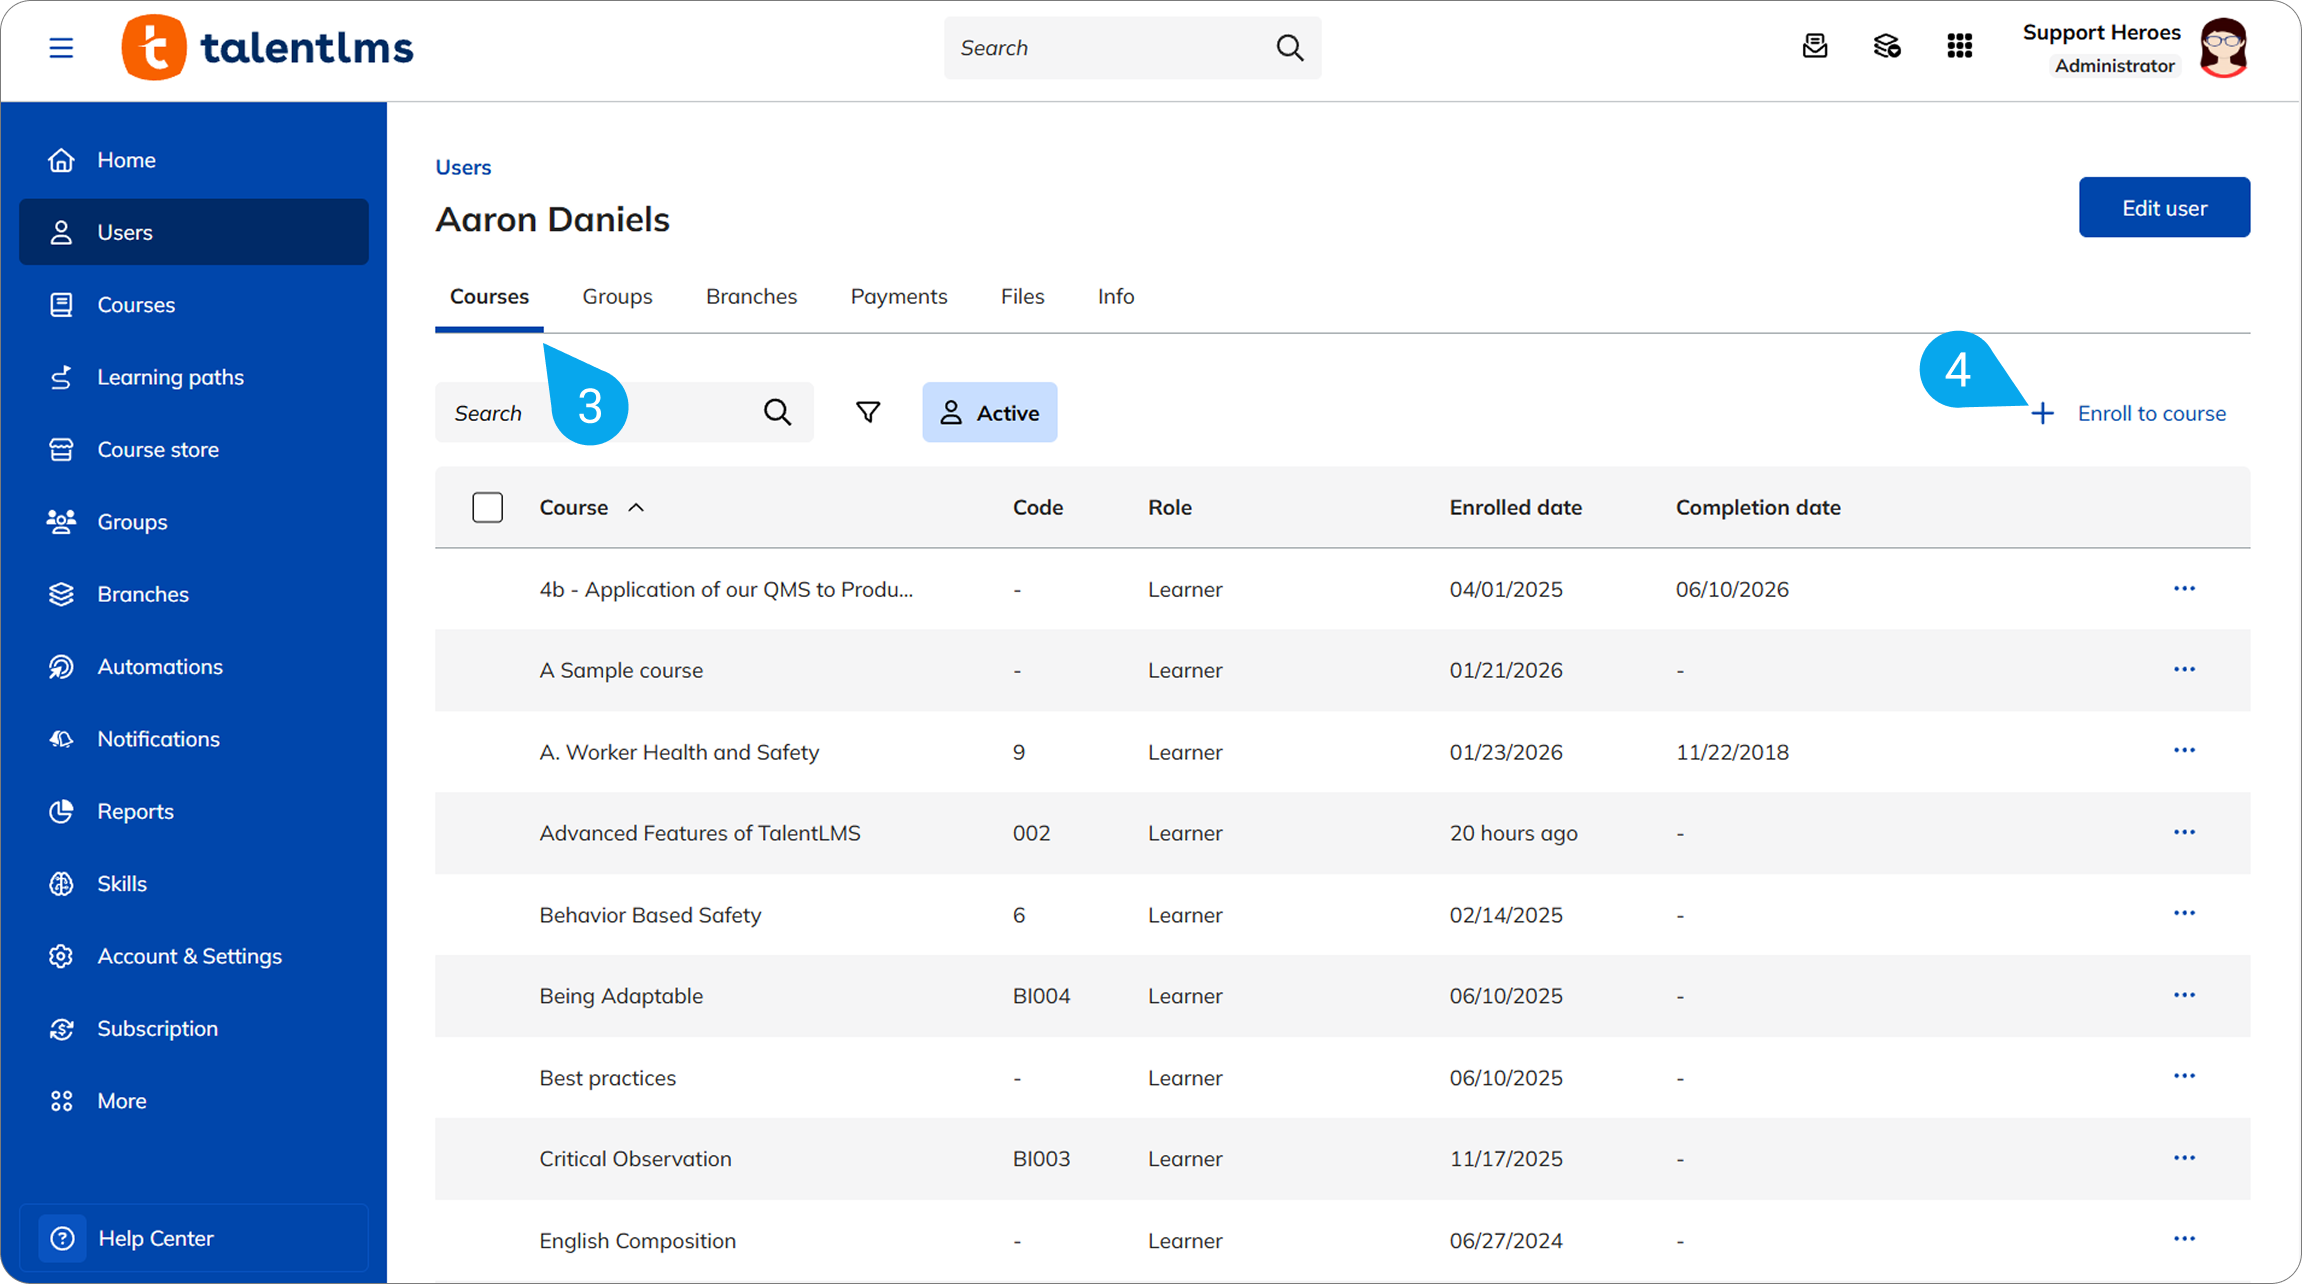Click the A. Worker Health and Safety name
Viewport: 2302px width, 1284px height.
pos(679,752)
